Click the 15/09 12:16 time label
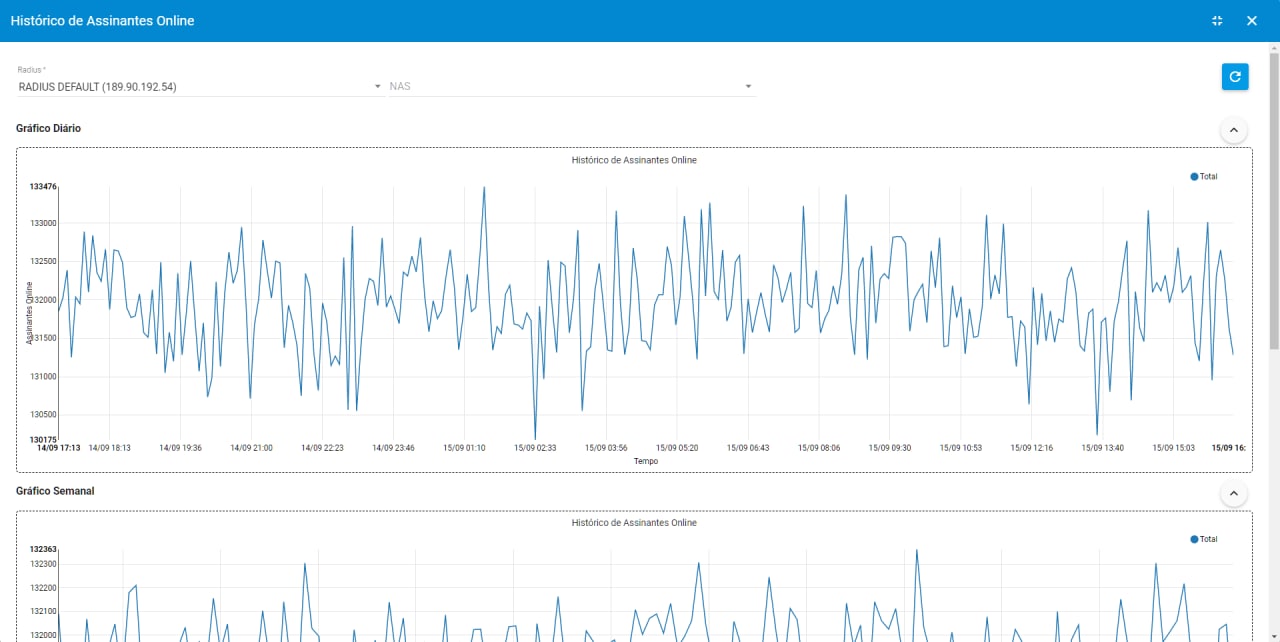The image size is (1280, 642). point(1032,448)
